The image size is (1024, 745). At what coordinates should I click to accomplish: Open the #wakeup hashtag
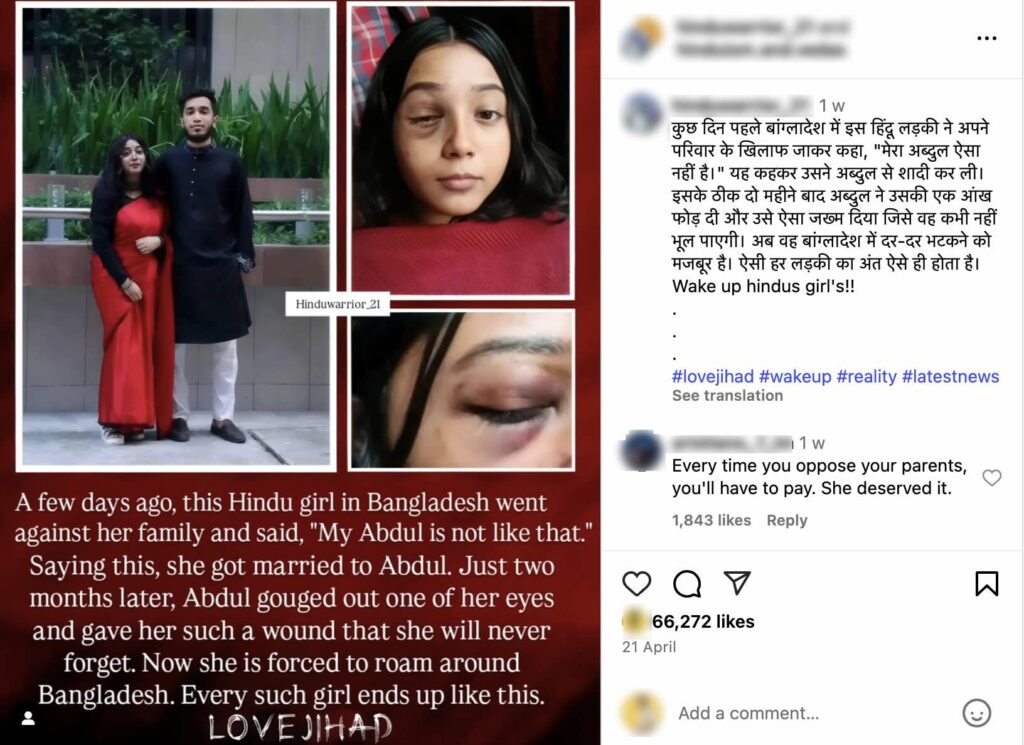(x=795, y=377)
